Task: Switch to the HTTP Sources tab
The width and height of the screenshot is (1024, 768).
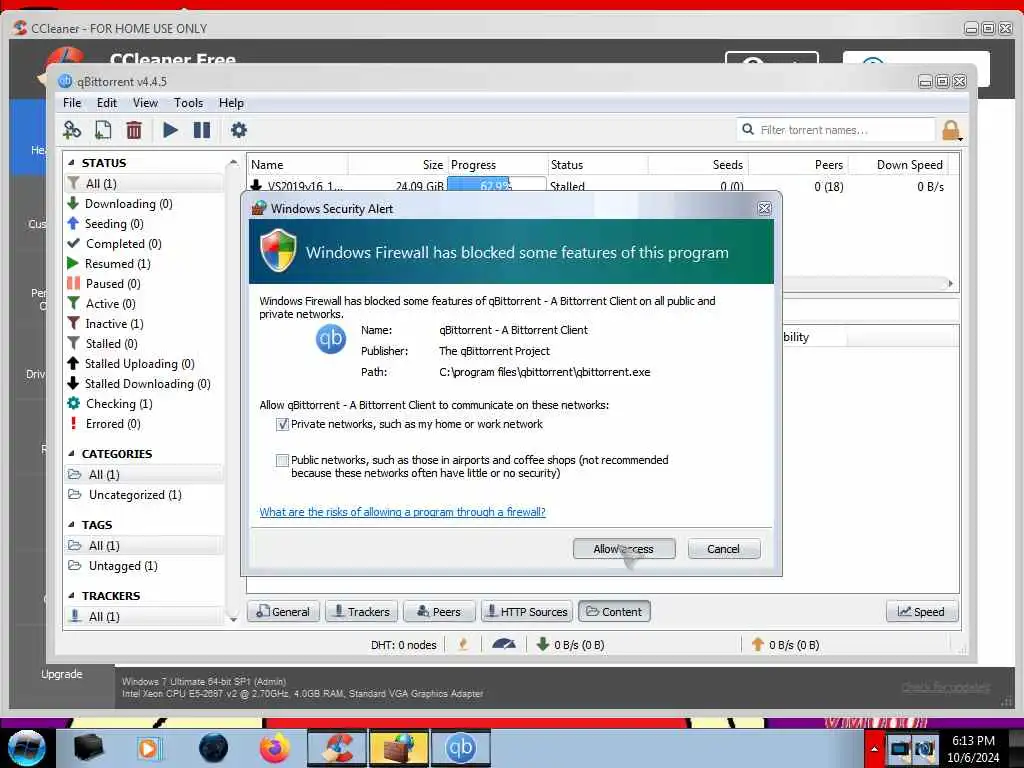Action: 527,612
